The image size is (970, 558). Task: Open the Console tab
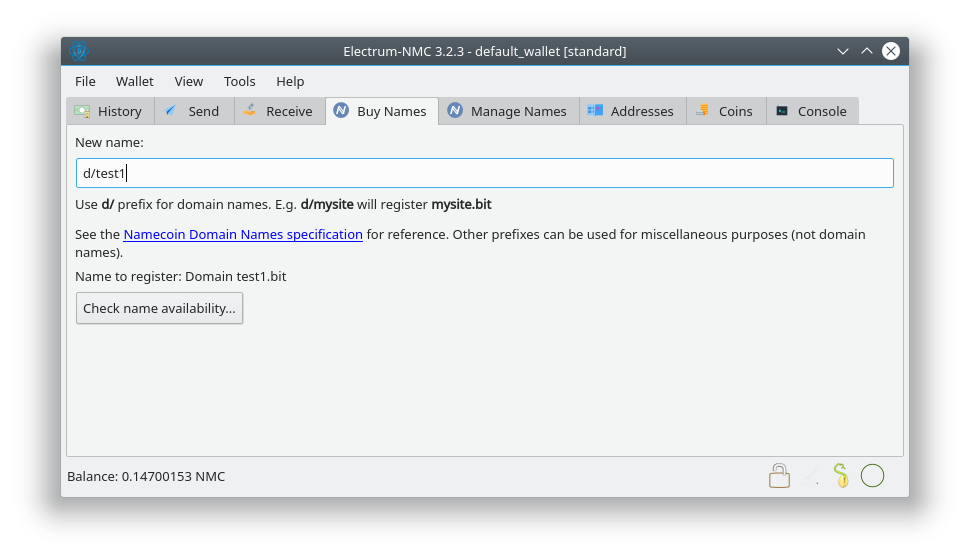812,111
